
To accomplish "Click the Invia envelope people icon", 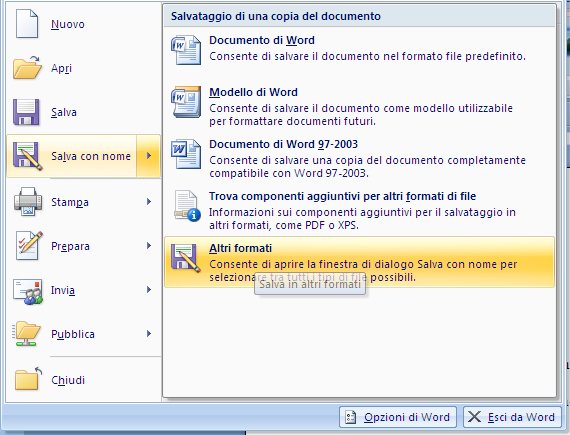I will pyautogui.click(x=28, y=291).
